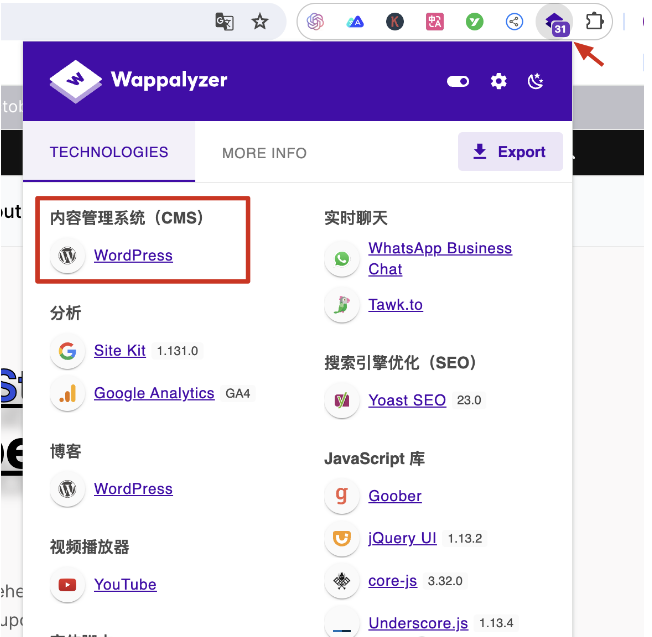Toggle the Wappalyzer enable switch
This screenshot has width=652, height=637.
point(458,81)
